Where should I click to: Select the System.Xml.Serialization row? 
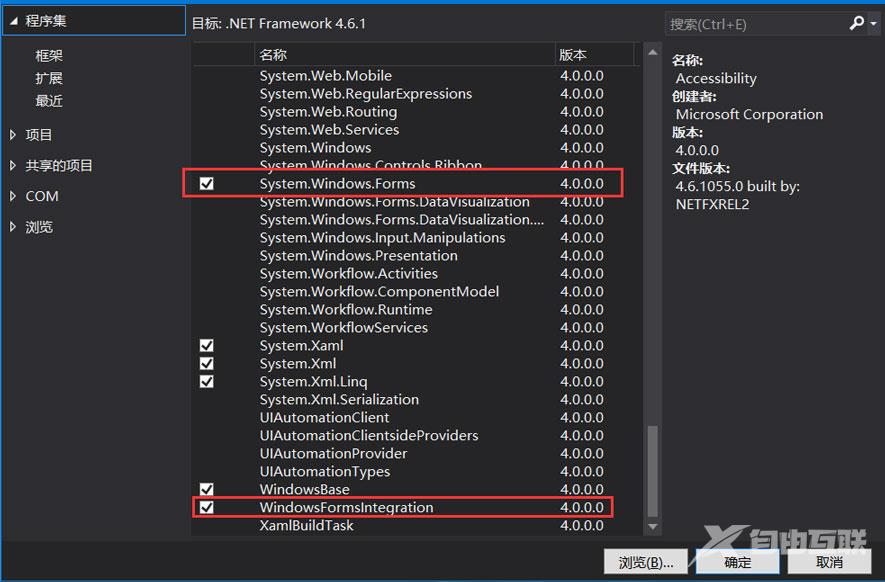(417, 400)
